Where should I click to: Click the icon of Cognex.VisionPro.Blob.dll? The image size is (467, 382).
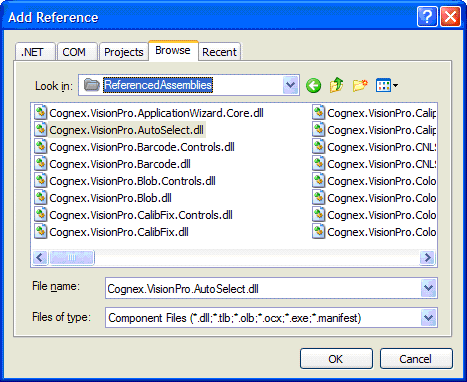pos(41,198)
